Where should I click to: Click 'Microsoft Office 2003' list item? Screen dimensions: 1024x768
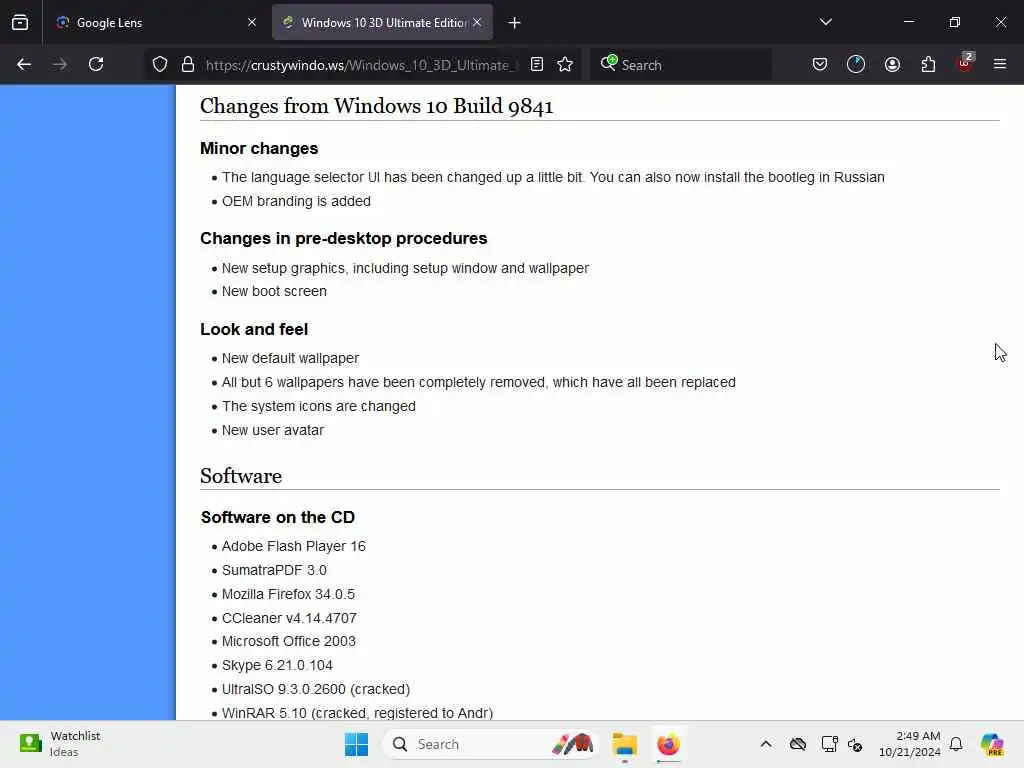289,641
